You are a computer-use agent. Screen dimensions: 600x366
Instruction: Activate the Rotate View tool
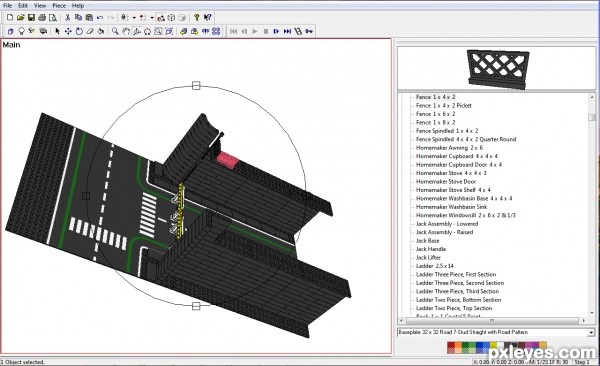tap(137, 31)
